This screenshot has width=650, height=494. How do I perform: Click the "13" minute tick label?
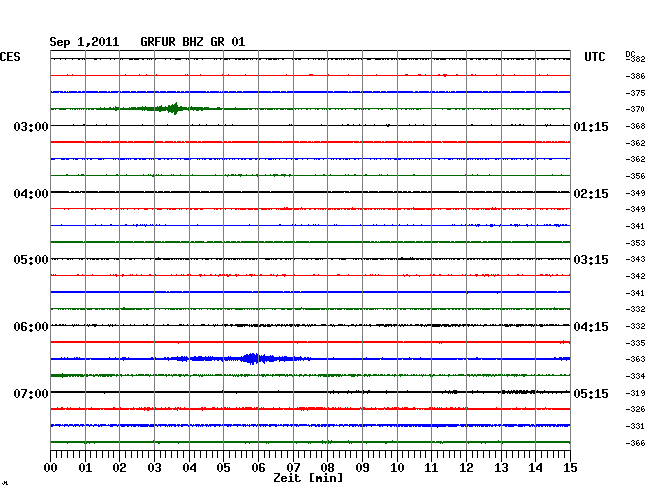click(x=501, y=468)
